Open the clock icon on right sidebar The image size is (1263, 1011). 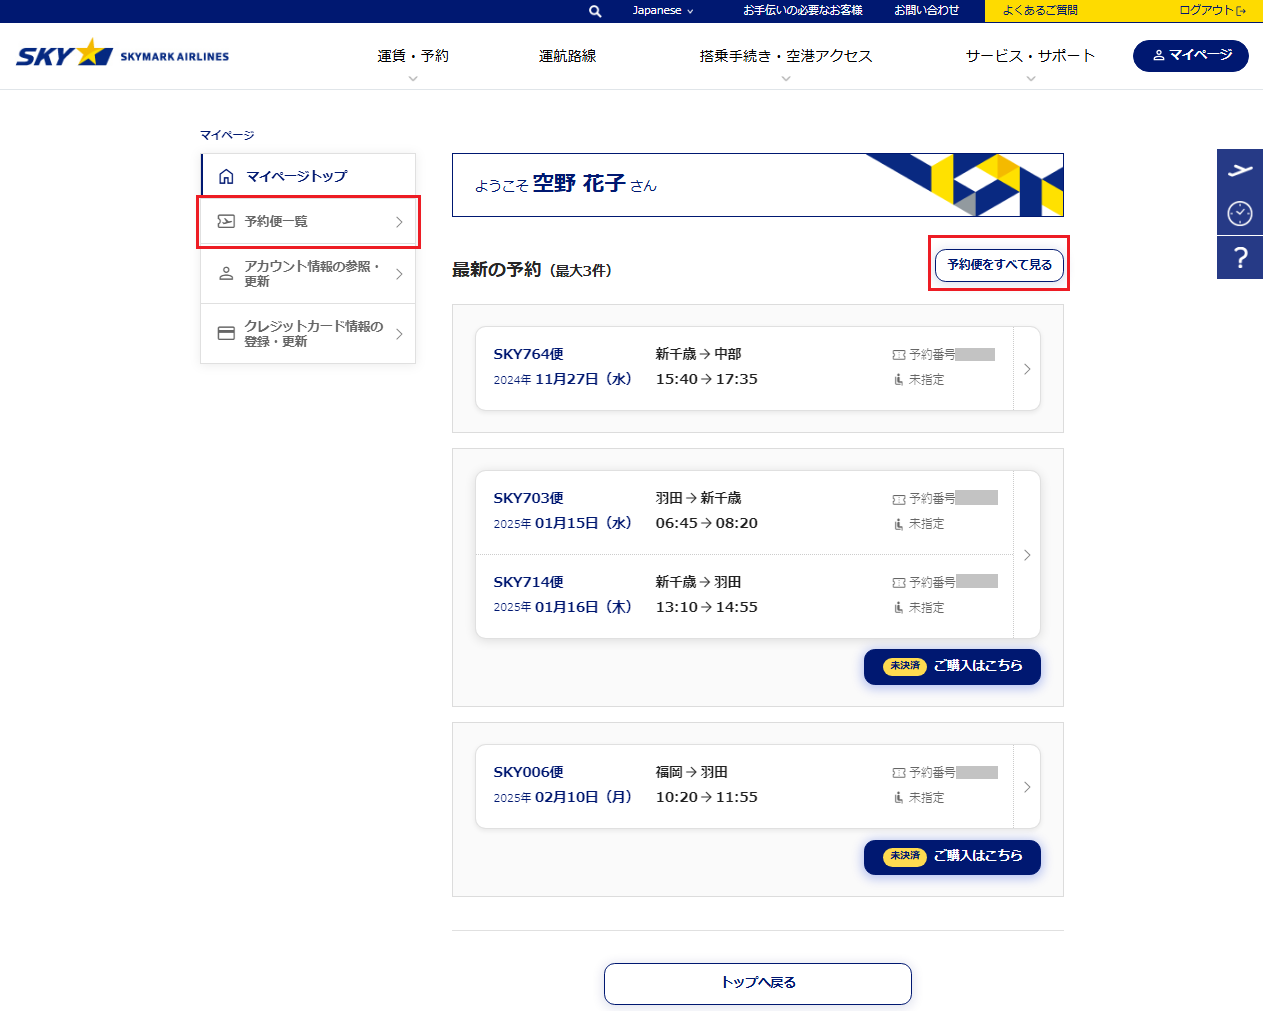click(x=1240, y=213)
